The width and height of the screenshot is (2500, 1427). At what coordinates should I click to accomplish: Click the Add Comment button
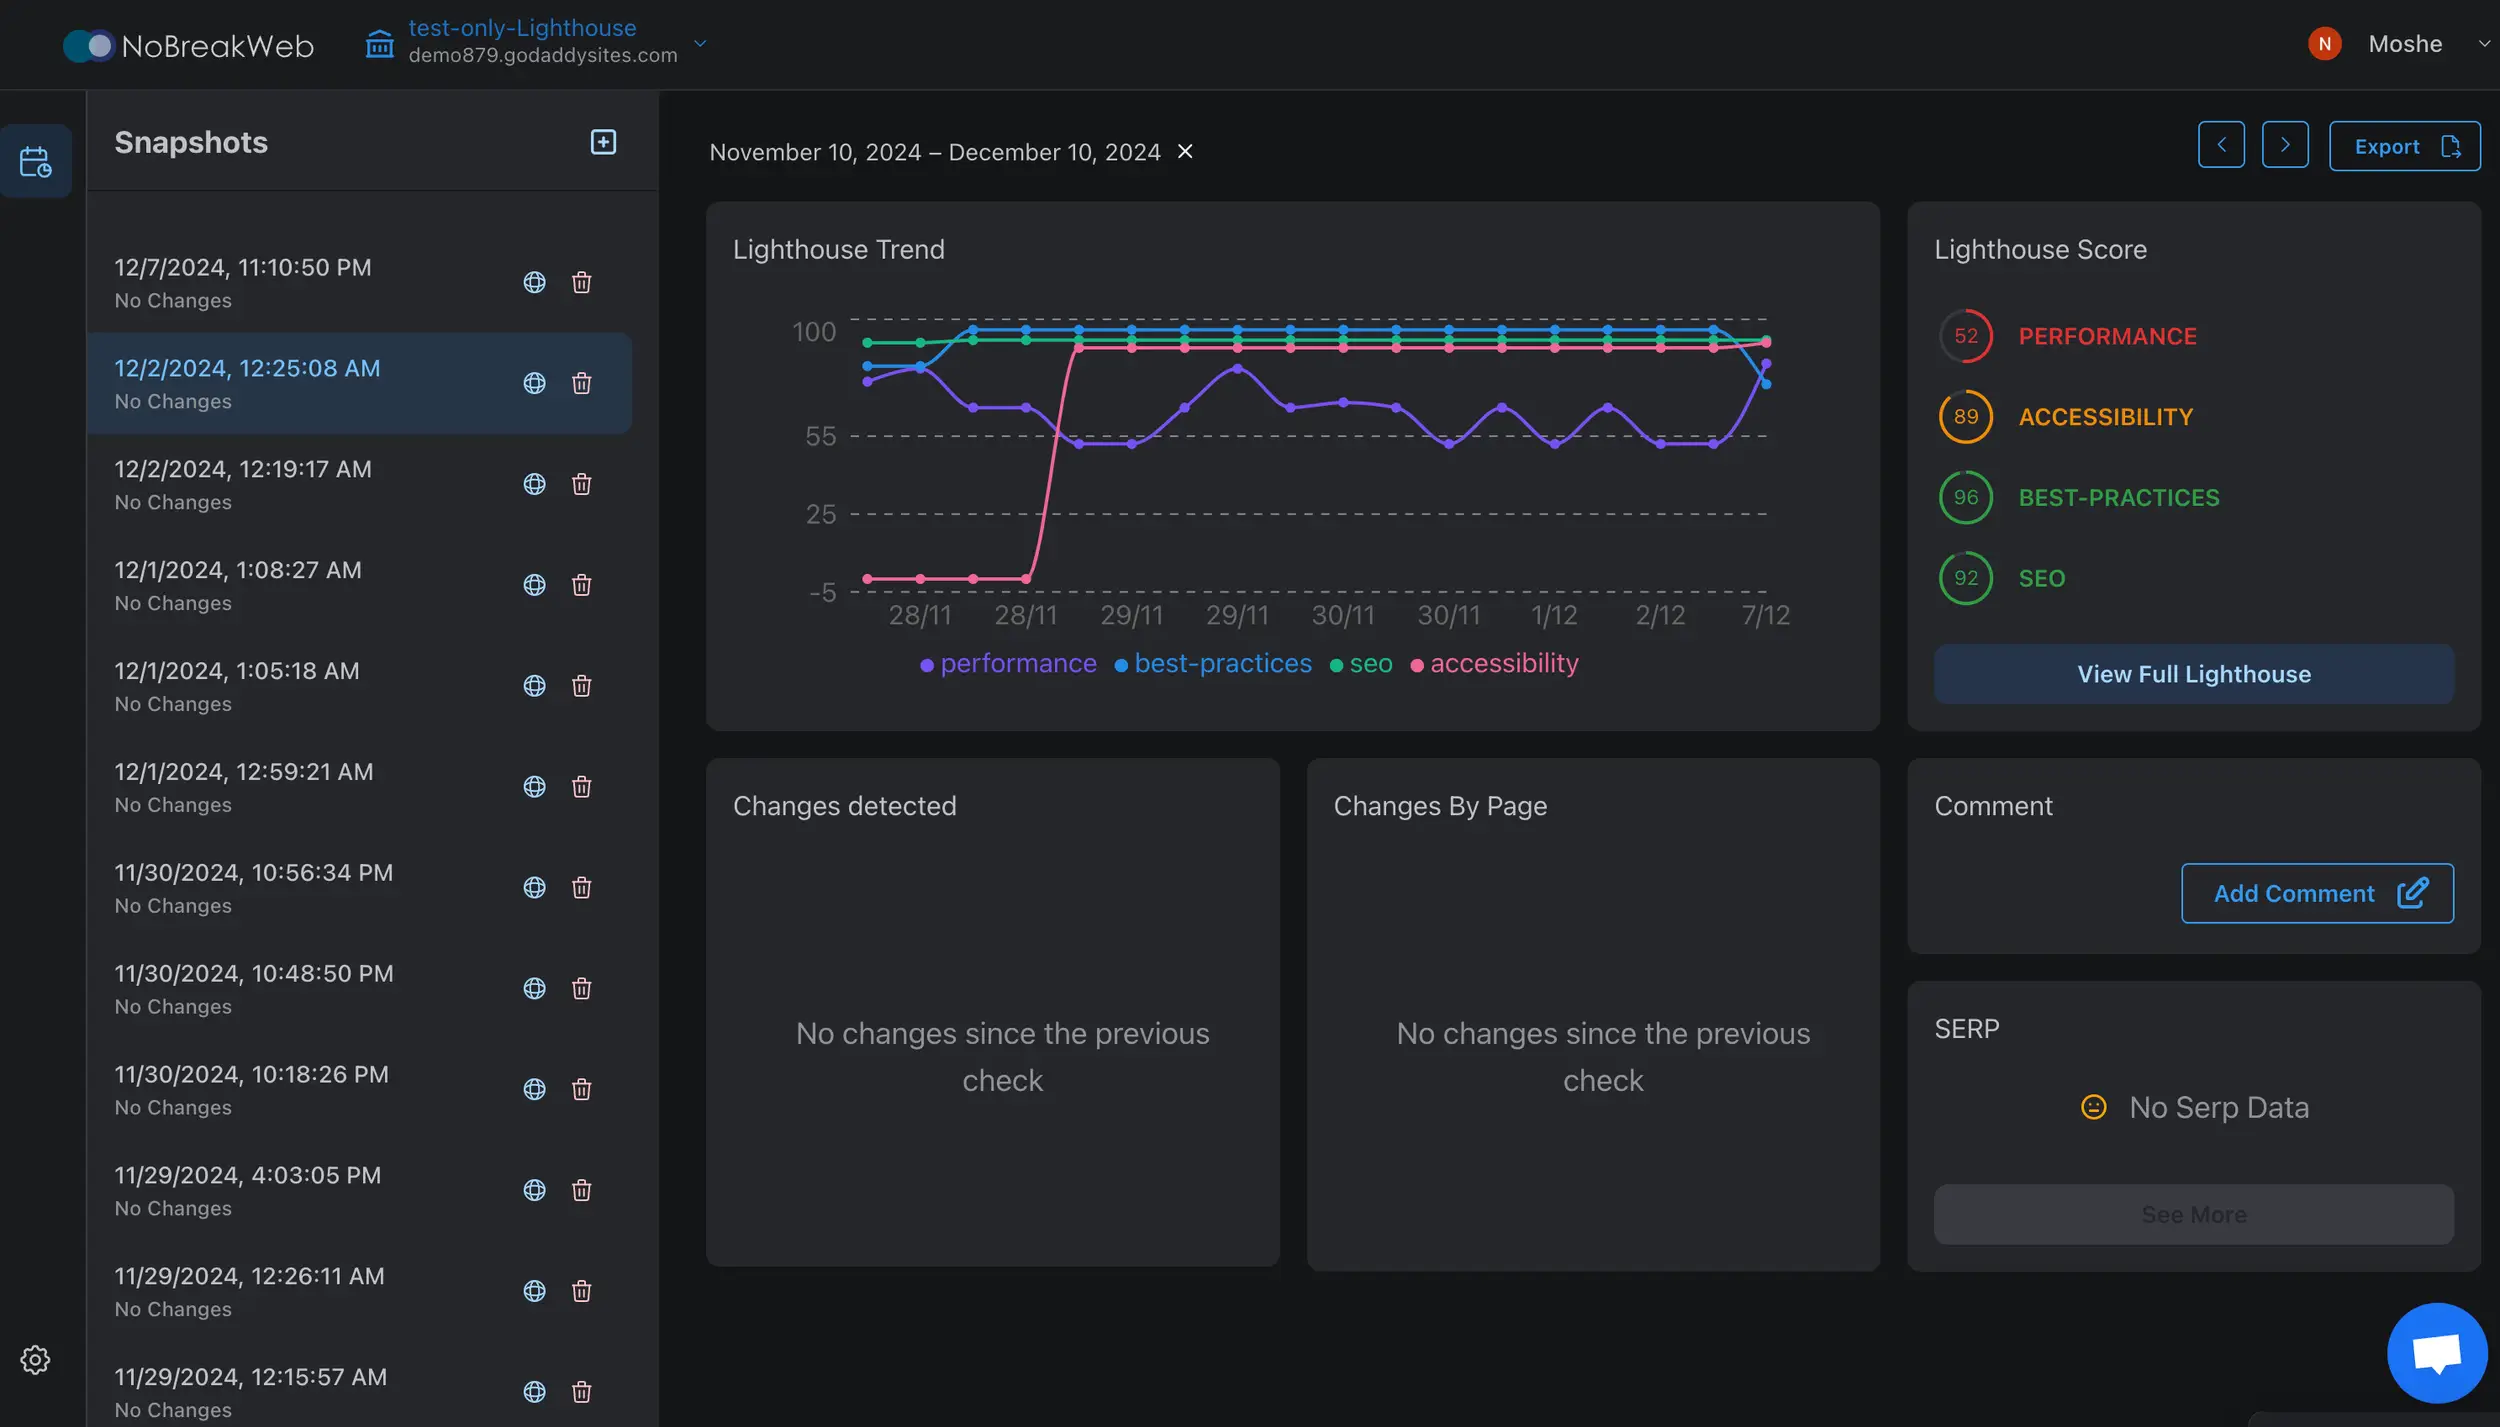click(x=2316, y=893)
